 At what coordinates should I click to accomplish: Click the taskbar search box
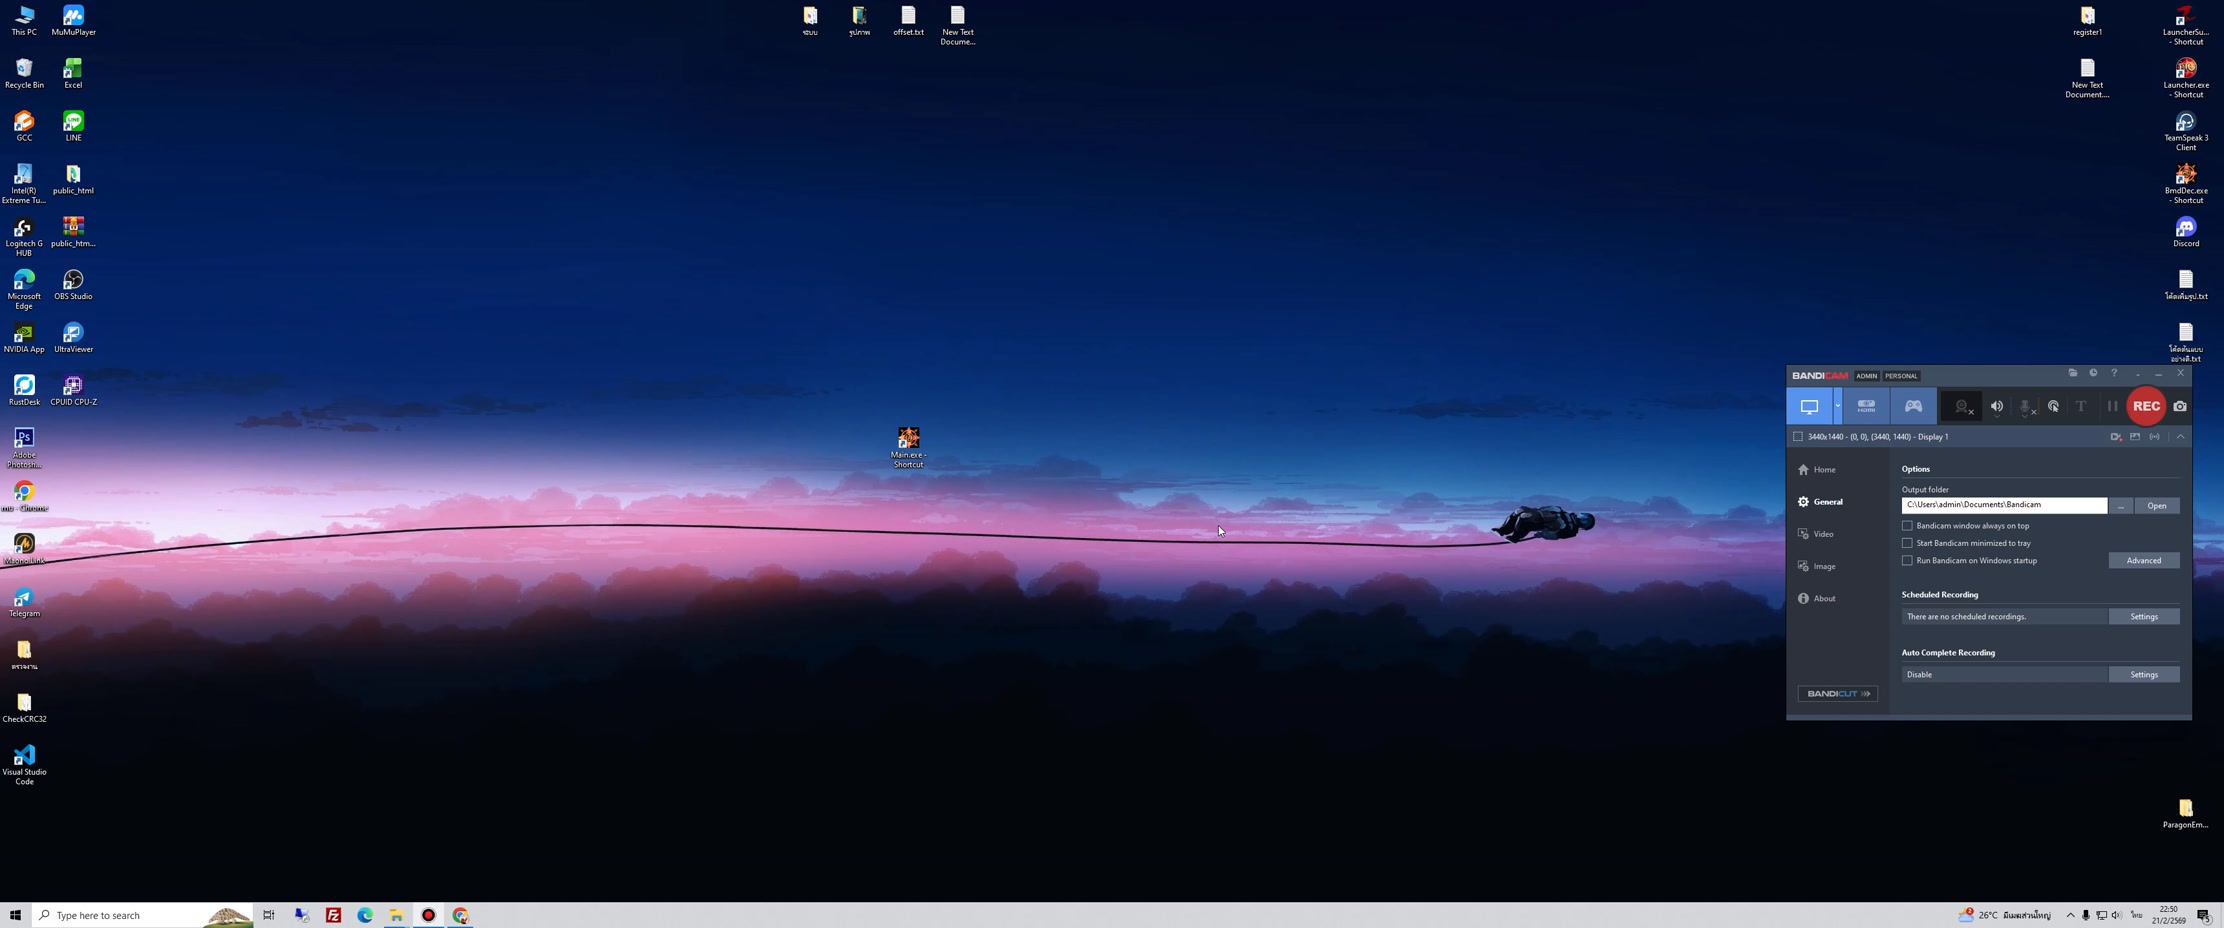(x=143, y=915)
